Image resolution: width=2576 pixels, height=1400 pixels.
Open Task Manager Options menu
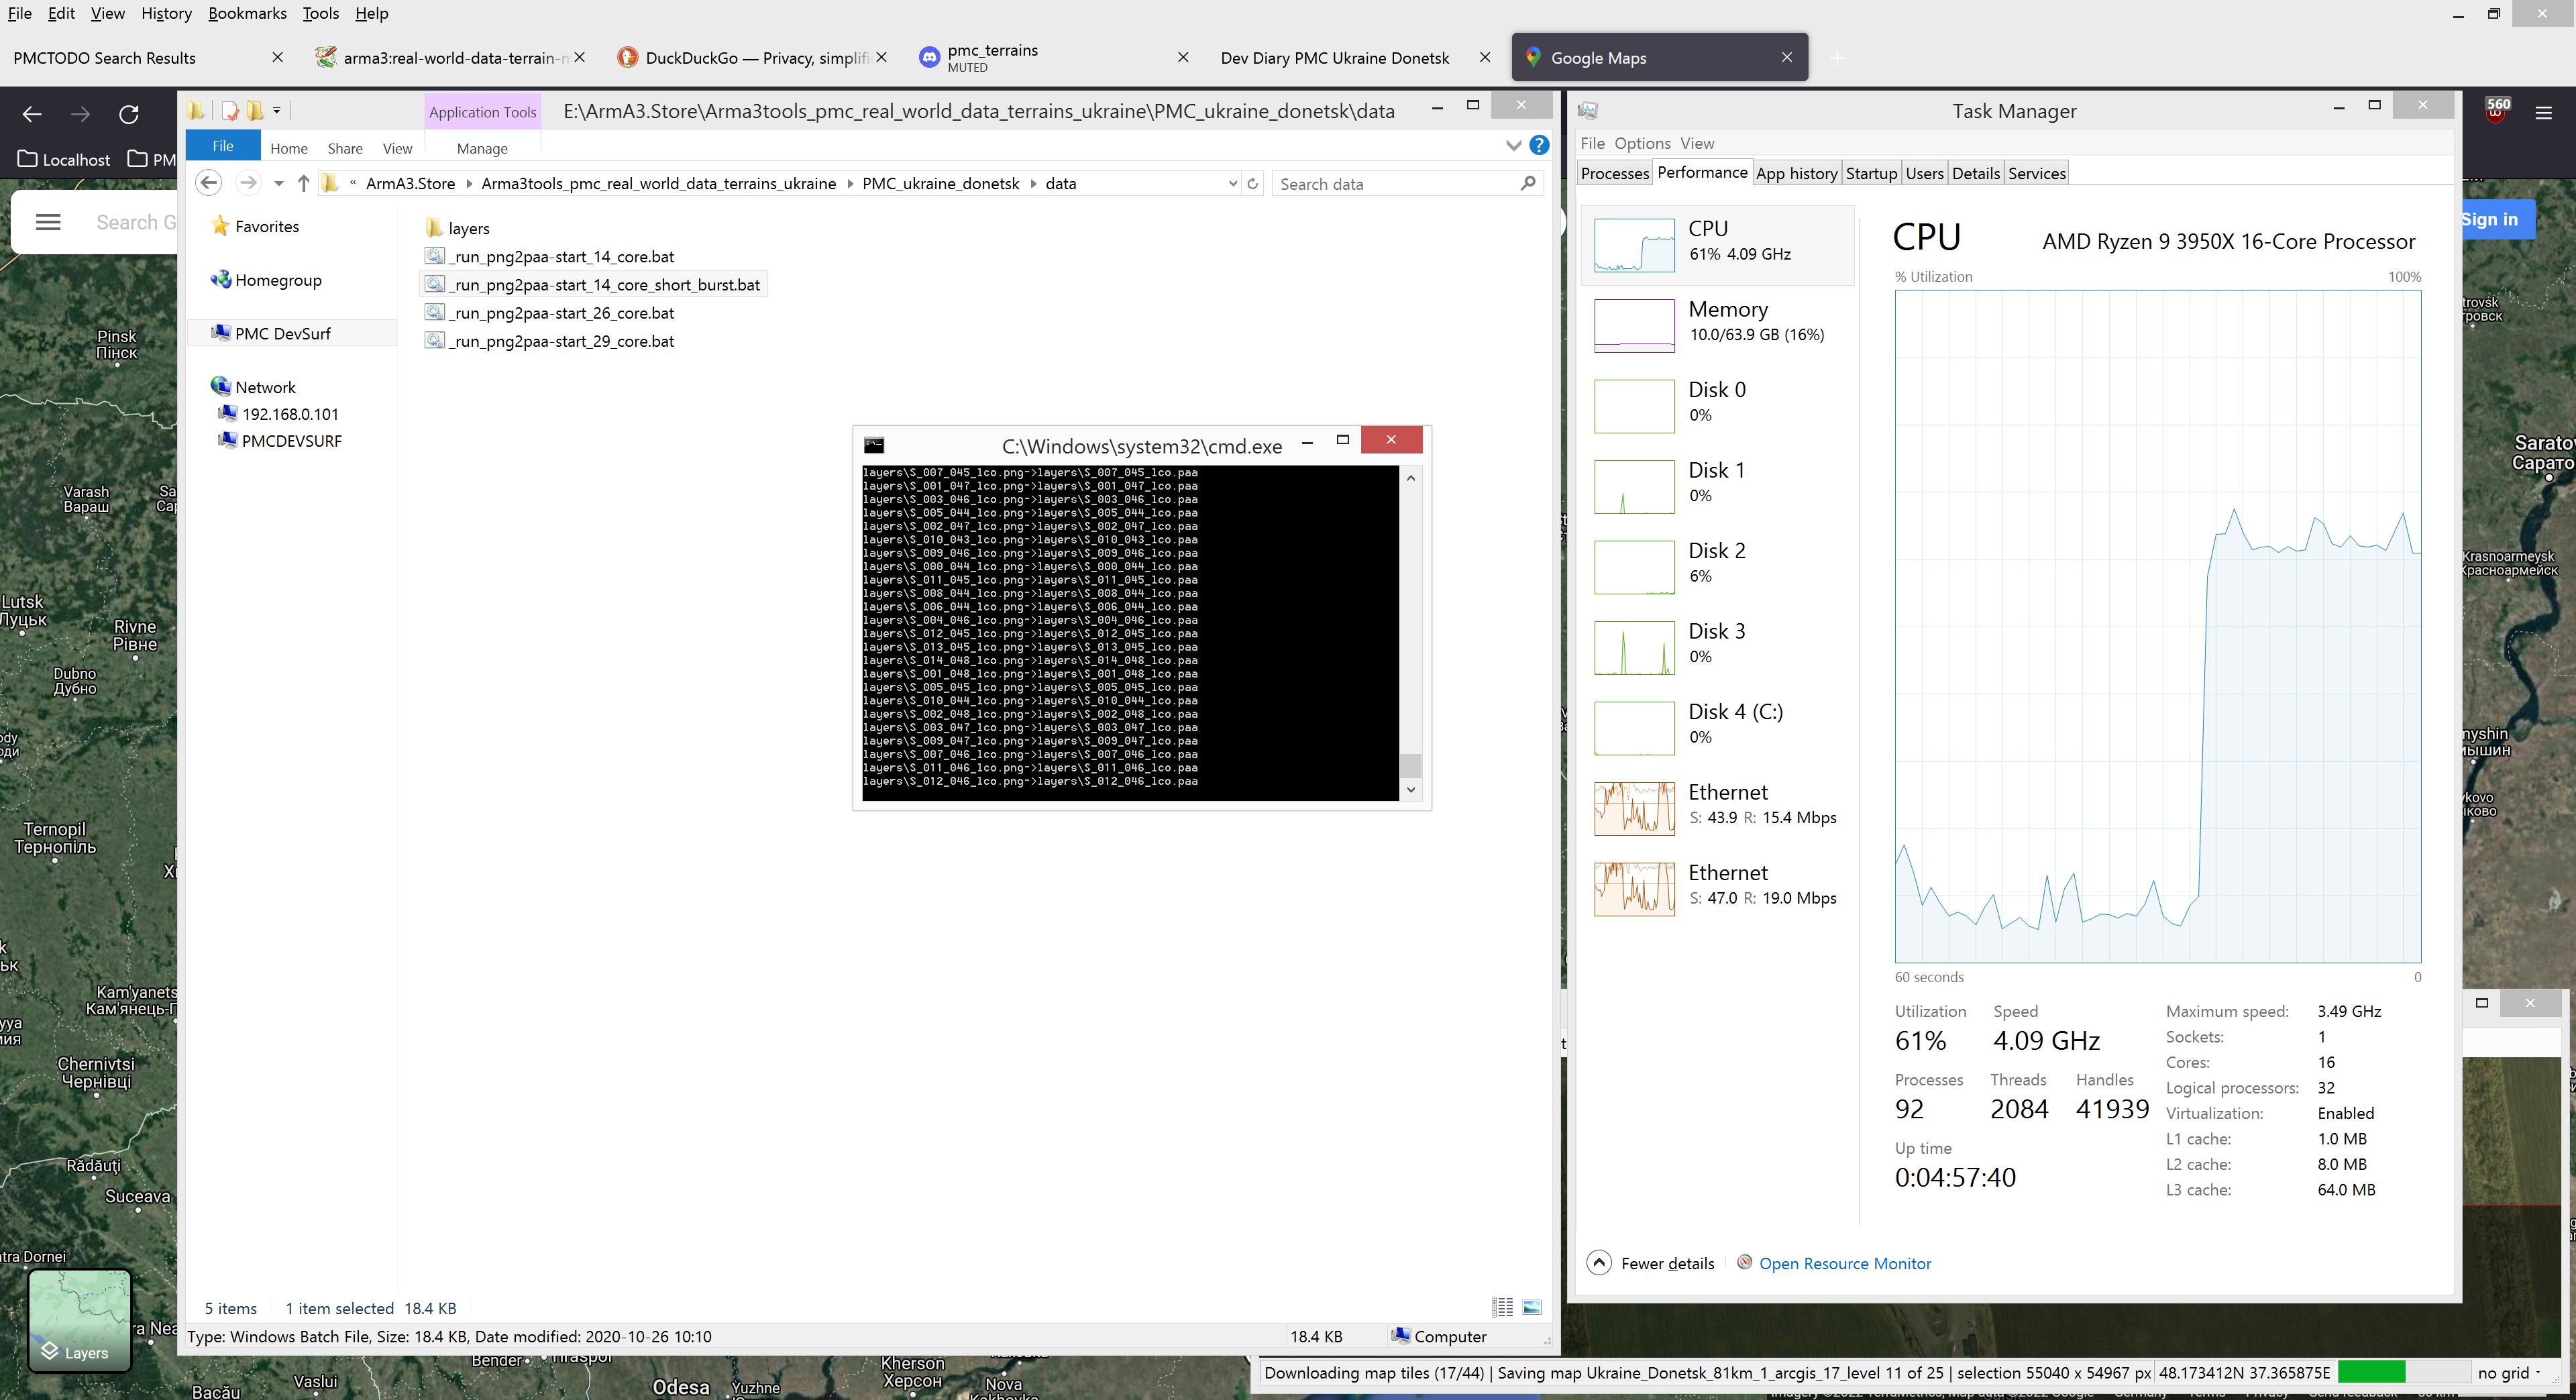point(1642,143)
